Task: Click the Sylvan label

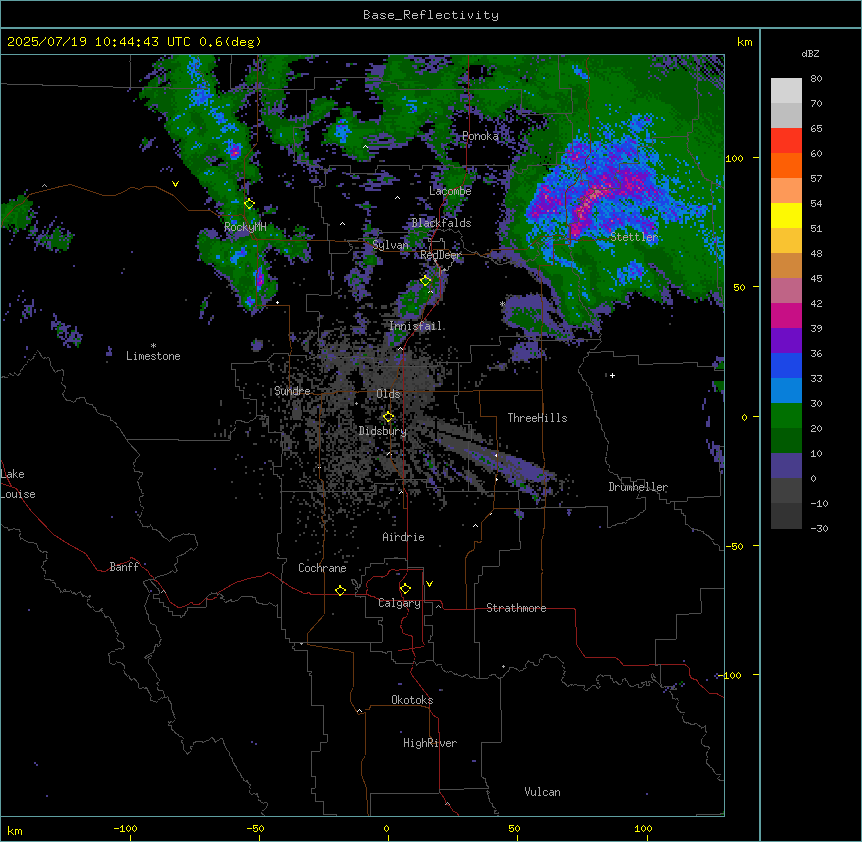Action: pyautogui.click(x=390, y=245)
